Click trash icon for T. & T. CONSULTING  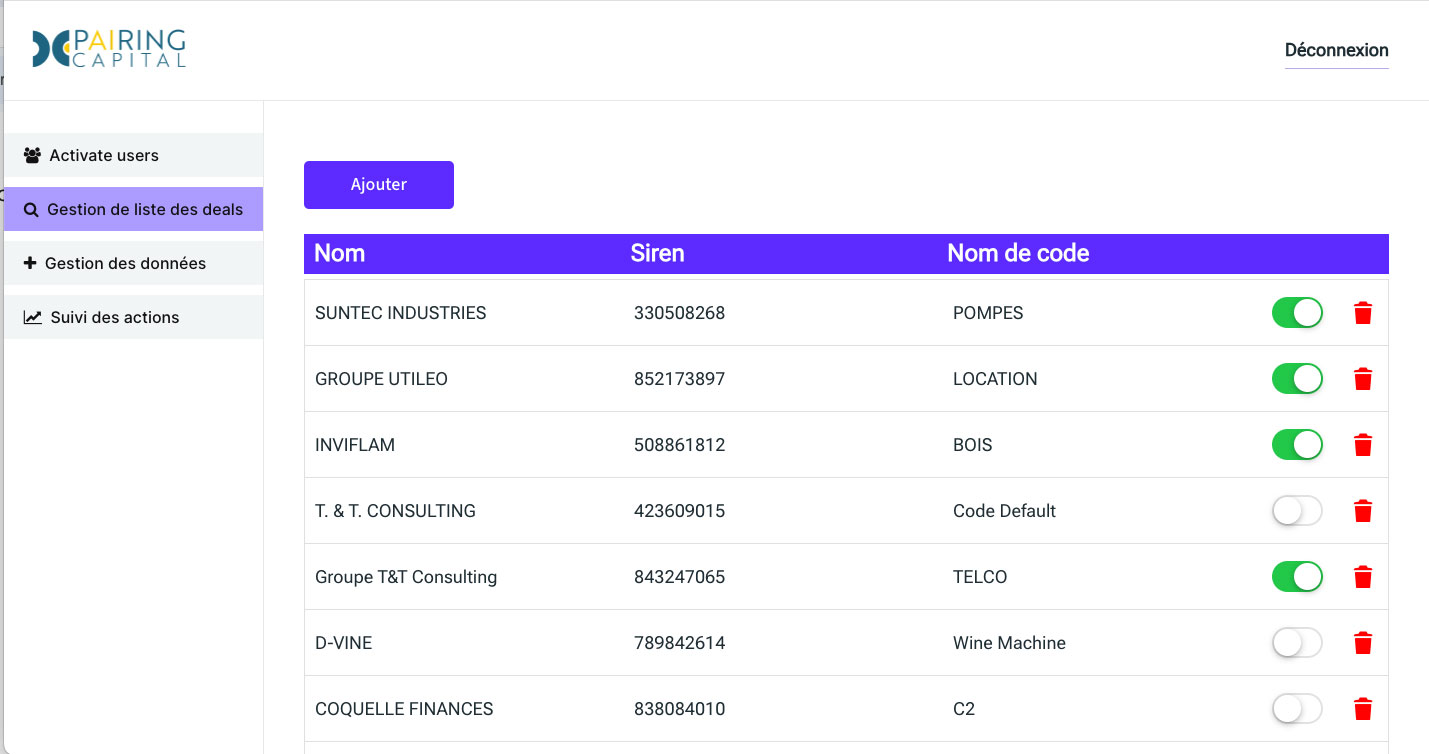pos(1362,511)
